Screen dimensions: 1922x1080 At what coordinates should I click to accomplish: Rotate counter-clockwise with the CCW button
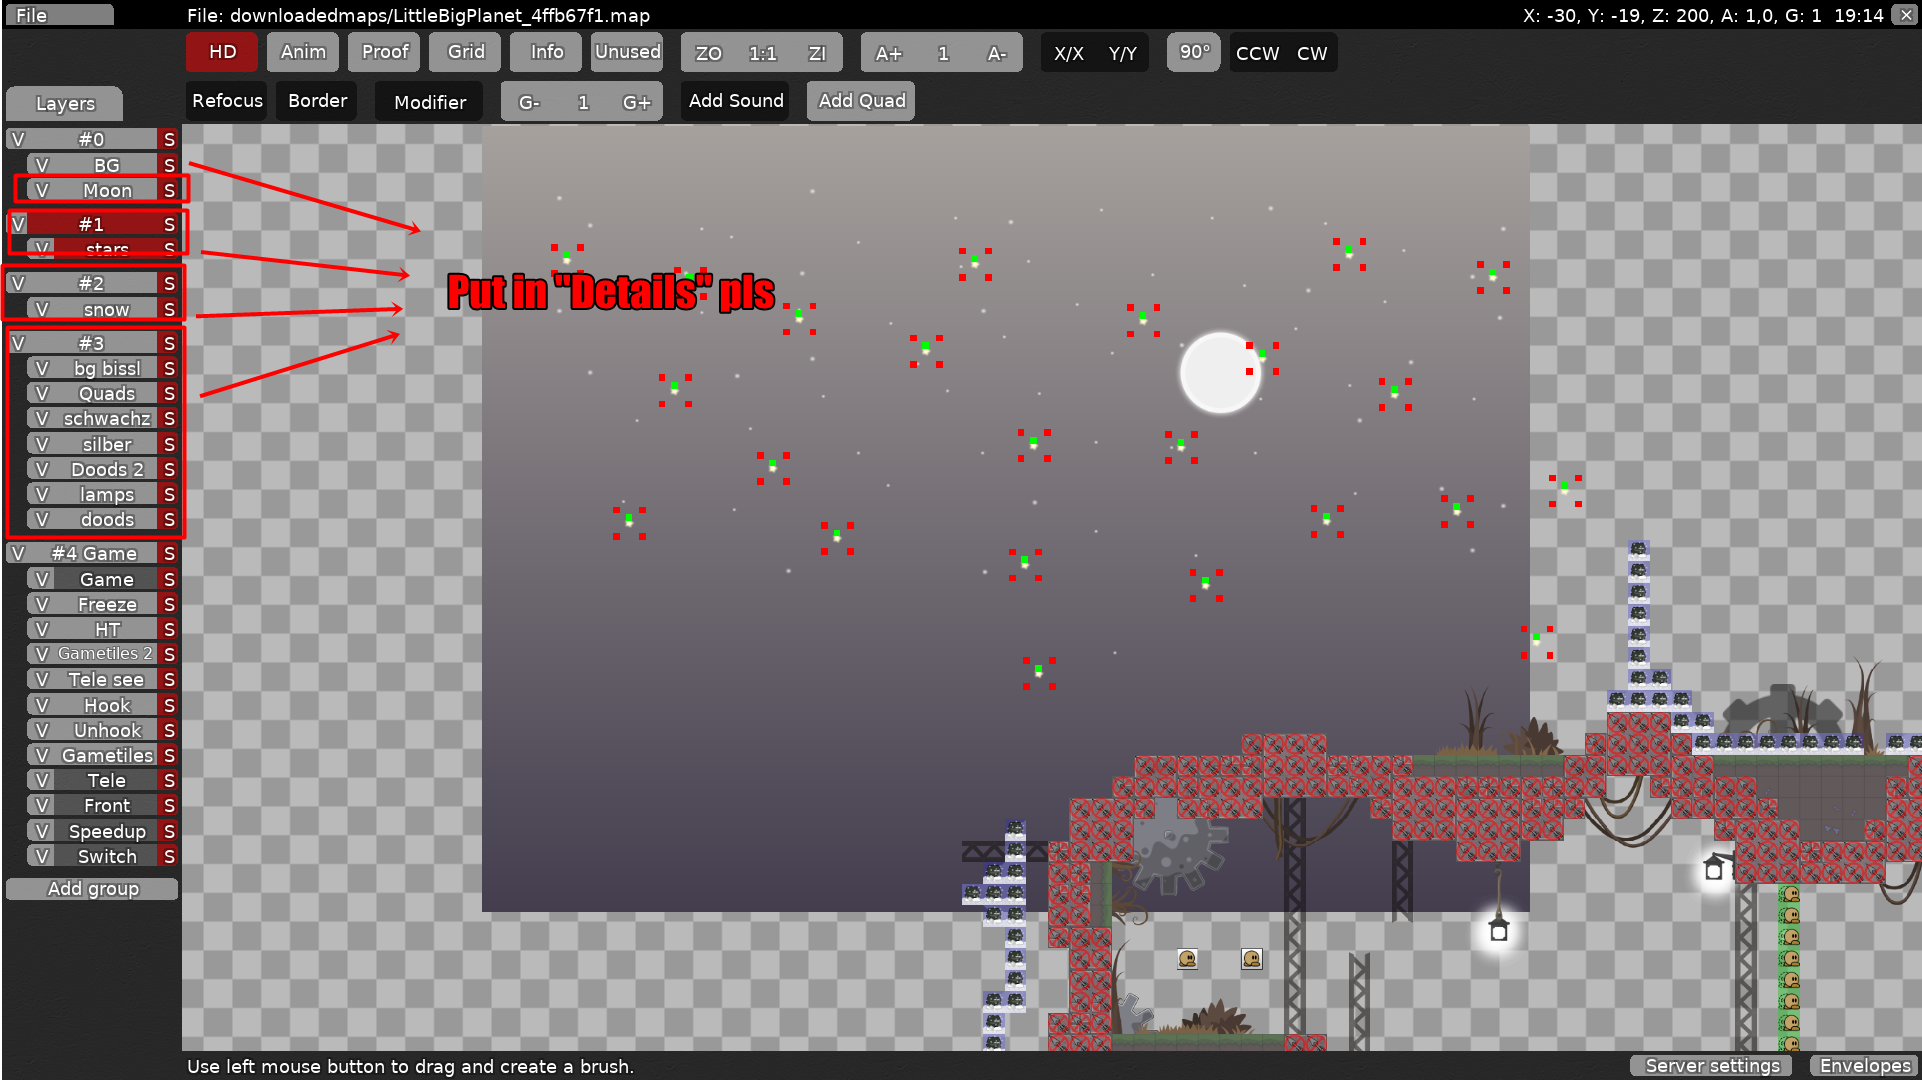1257,53
